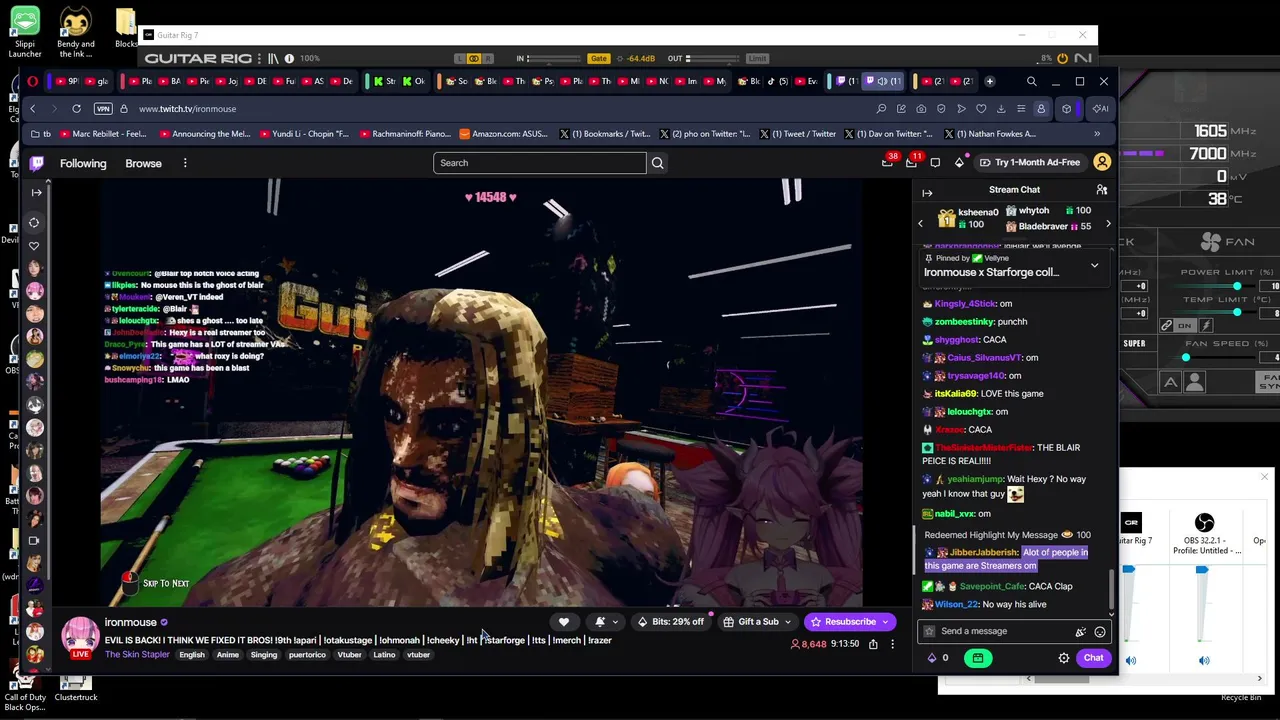Expand the left followed channels sidebar

(36, 192)
